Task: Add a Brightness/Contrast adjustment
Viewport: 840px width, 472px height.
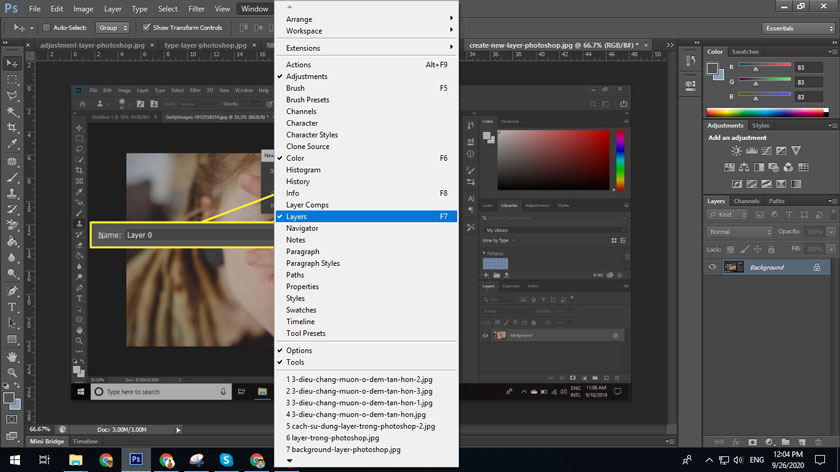Action: [737, 151]
